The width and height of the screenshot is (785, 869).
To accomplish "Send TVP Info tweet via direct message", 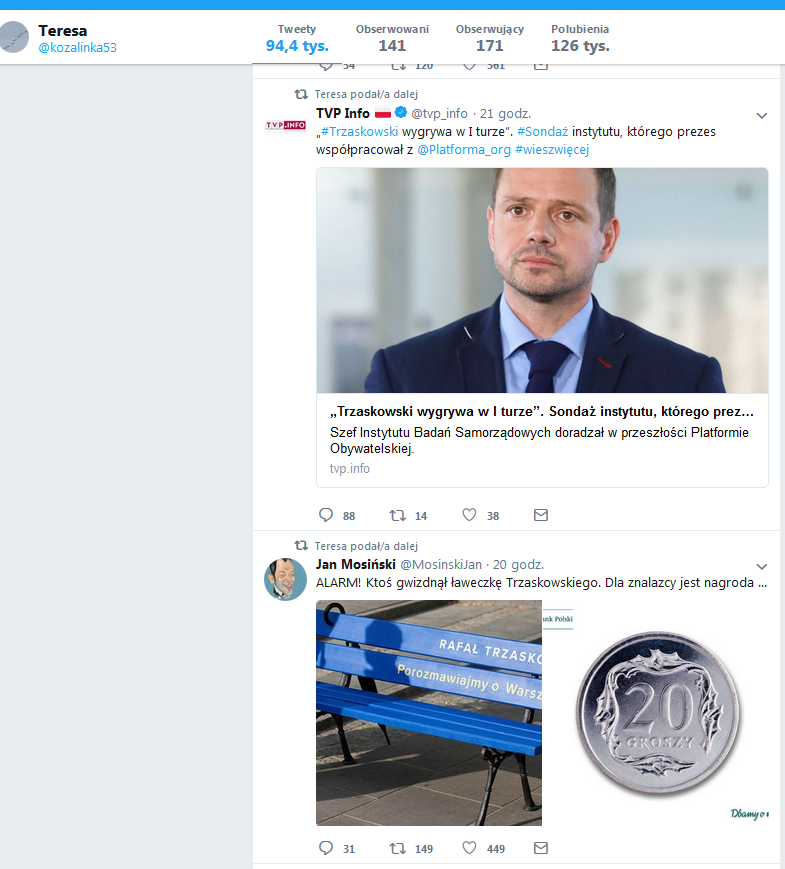I will (x=541, y=515).
